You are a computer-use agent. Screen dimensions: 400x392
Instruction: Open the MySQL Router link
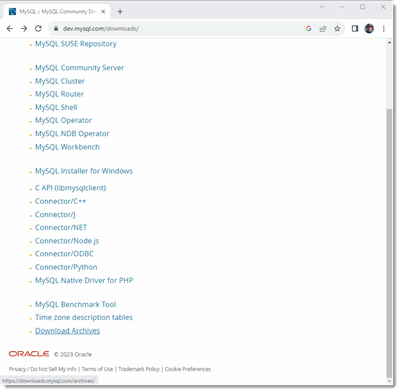pos(59,94)
